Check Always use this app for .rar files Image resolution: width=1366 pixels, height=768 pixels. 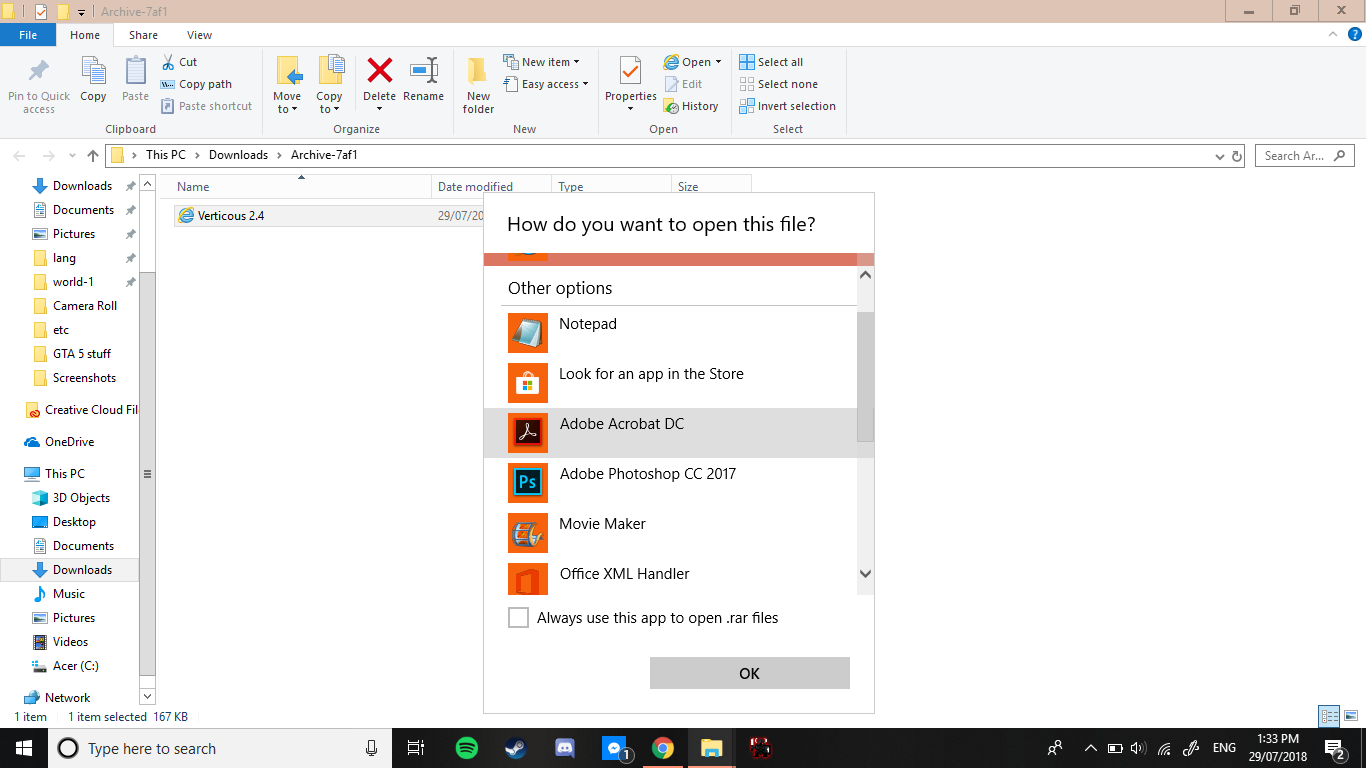pos(518,618)
